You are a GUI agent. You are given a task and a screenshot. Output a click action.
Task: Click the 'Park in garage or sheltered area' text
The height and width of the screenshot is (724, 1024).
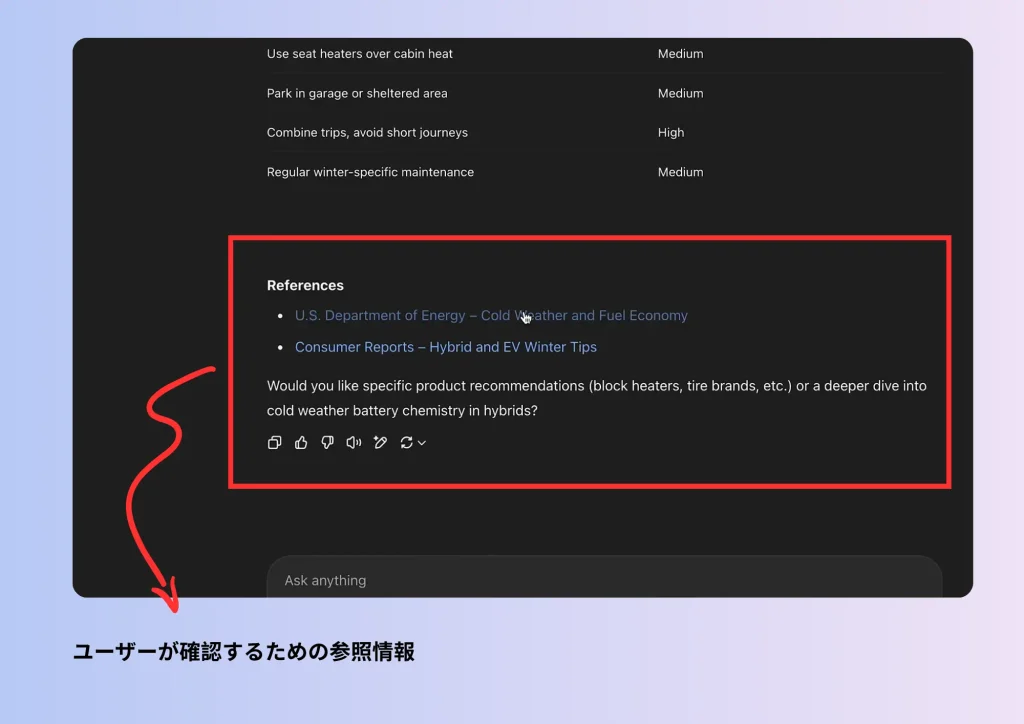point(357,93)
